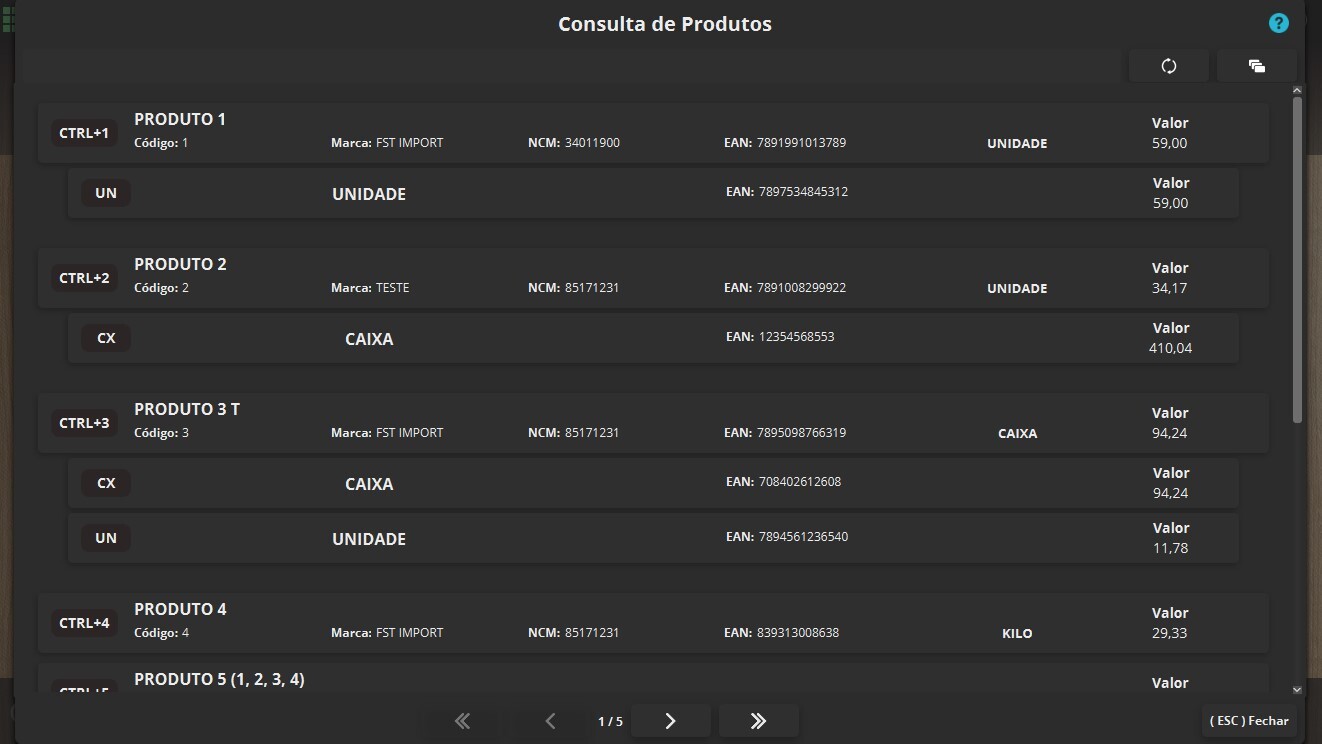The image size is (1322, 744).
Task: Select product via CTRL+1 badge
Action: [x=84, y=133]
